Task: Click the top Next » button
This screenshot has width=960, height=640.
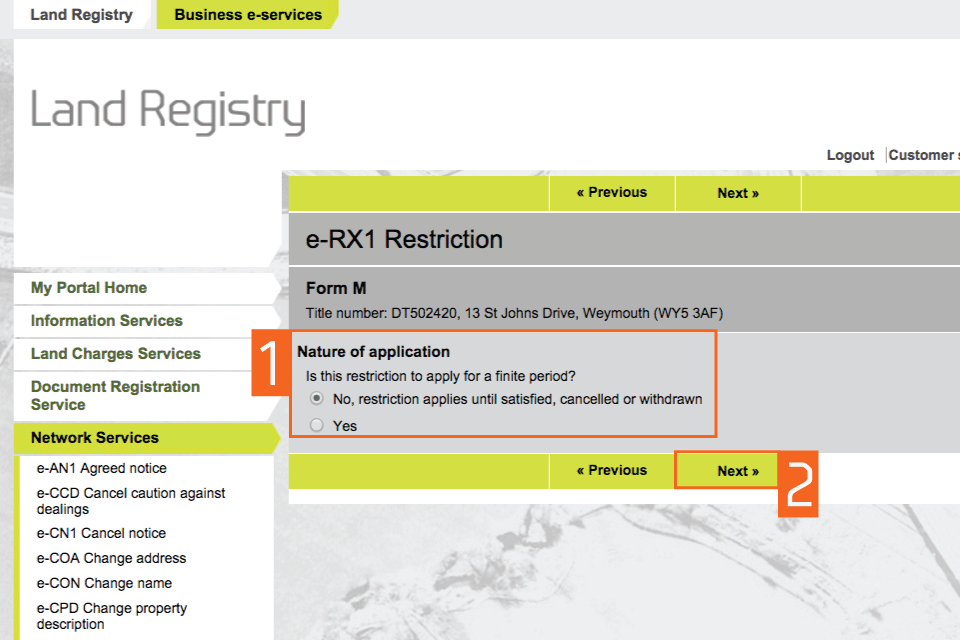Action: pyautogui.click(x=737, y=193)
